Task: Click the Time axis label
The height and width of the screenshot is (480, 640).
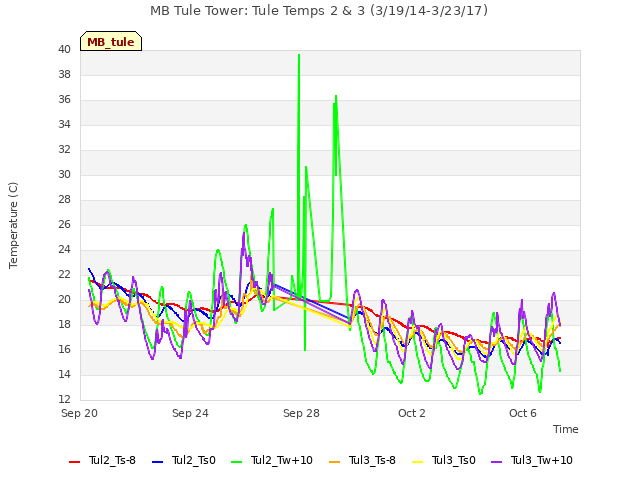Action: pyautogui.click(x=566, y=429)
